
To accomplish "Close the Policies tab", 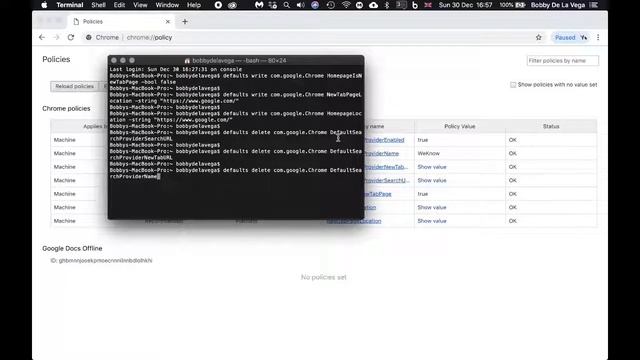I will click(168, 22).
